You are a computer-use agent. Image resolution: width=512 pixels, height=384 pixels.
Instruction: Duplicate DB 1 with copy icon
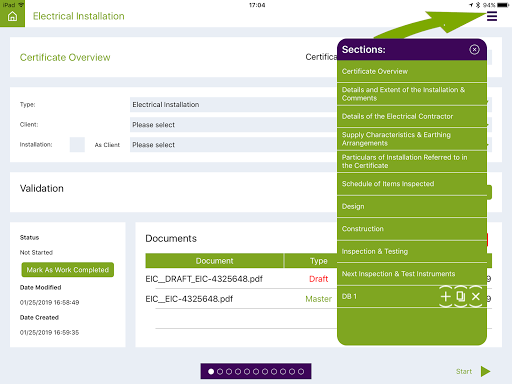point(461,296)
